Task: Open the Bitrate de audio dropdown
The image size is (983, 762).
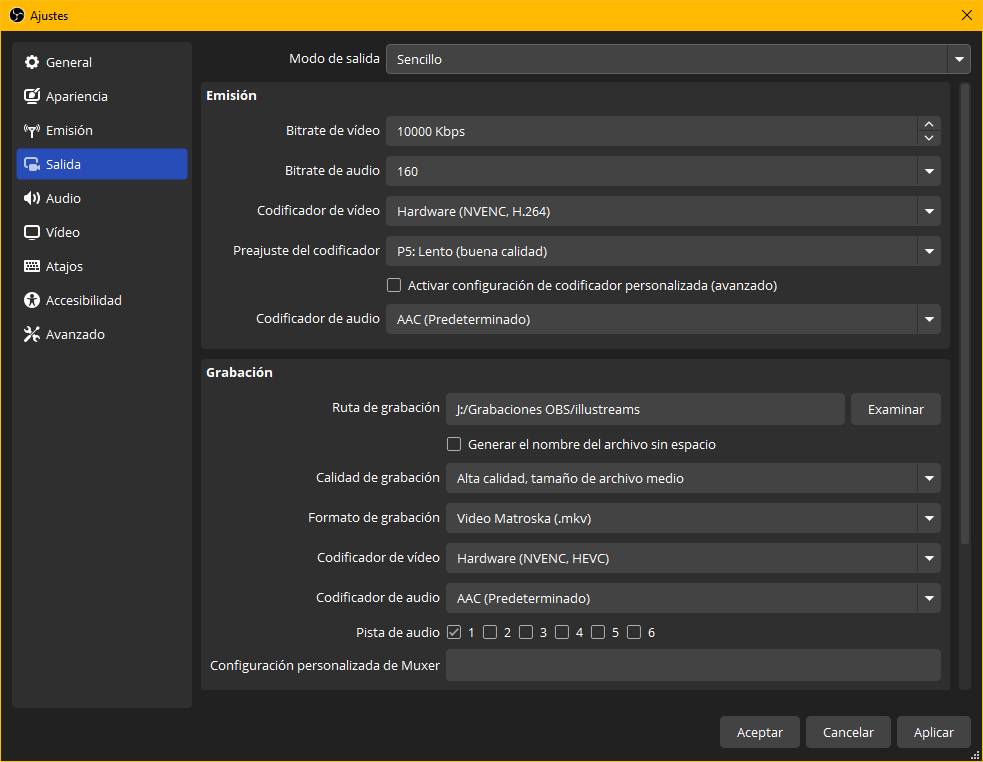Action: (663, 171)
